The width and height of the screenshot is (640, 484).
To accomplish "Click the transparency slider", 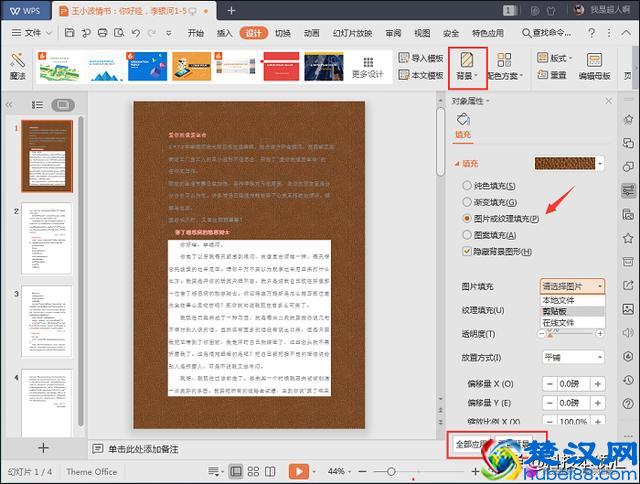I will tap(571, 334).
